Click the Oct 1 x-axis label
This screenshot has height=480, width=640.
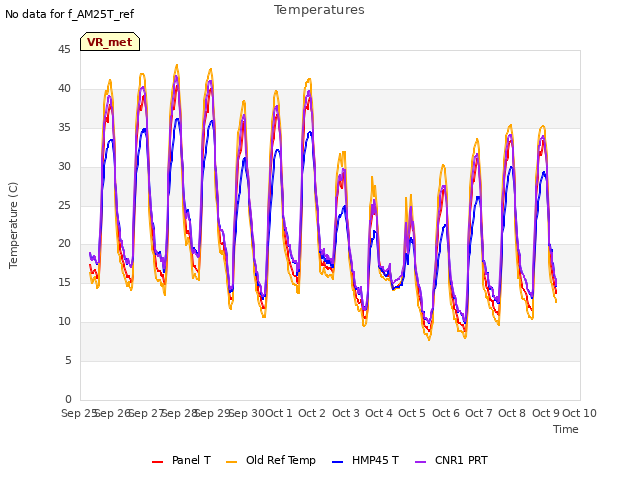[279, 413]
